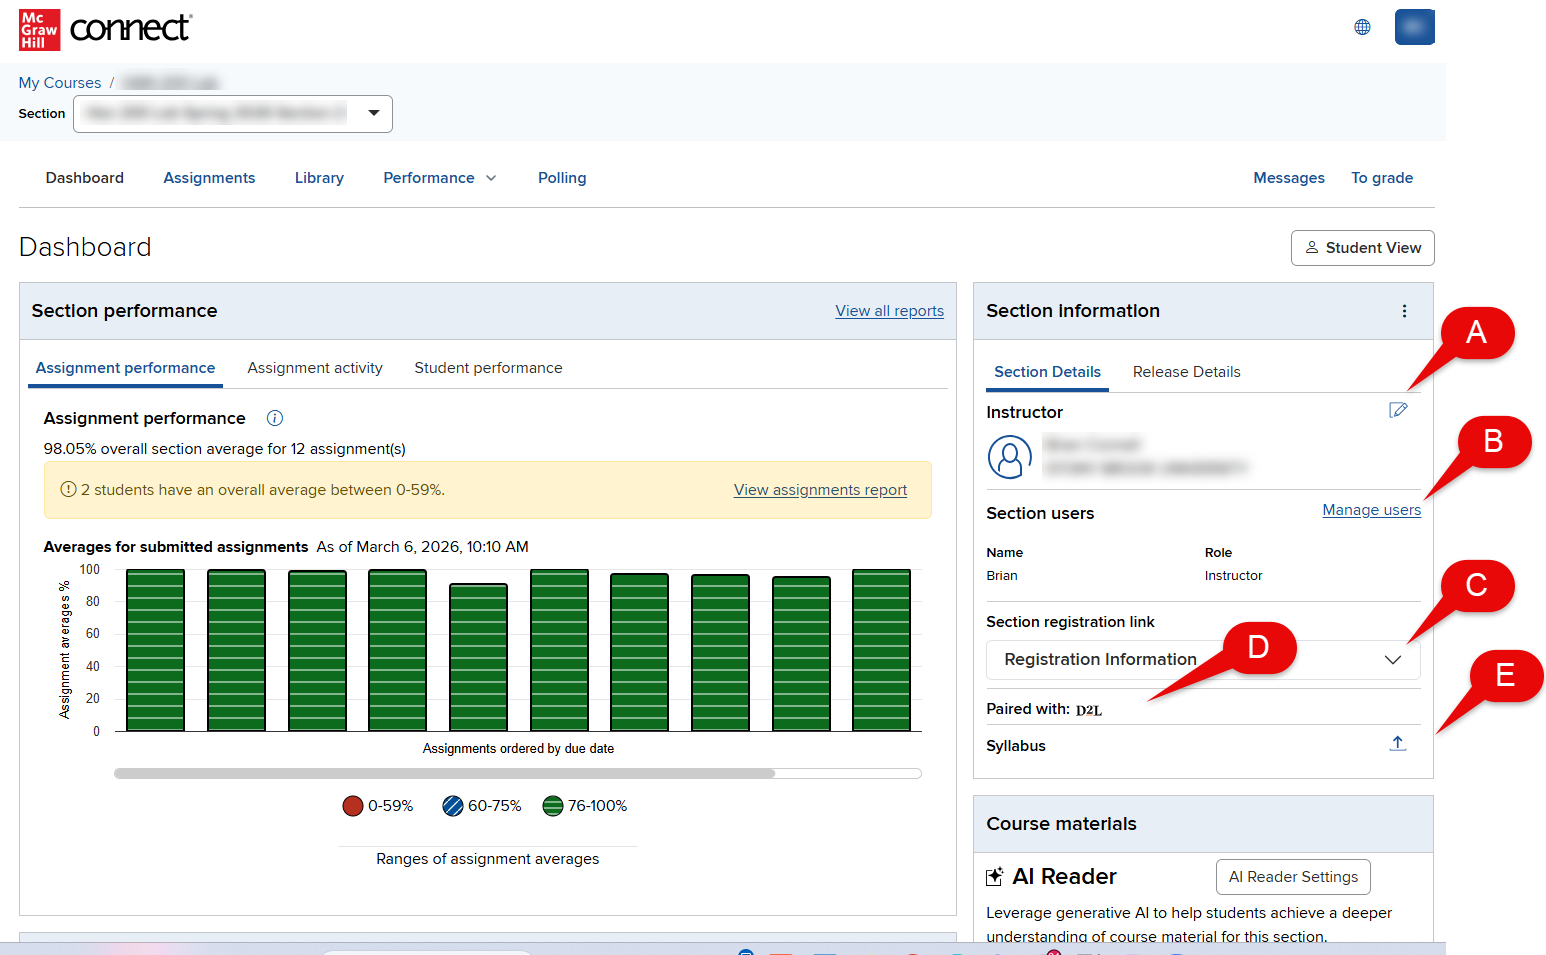Toggle the 60-75% legend range
1546x955 pixels.
[482, 806]
